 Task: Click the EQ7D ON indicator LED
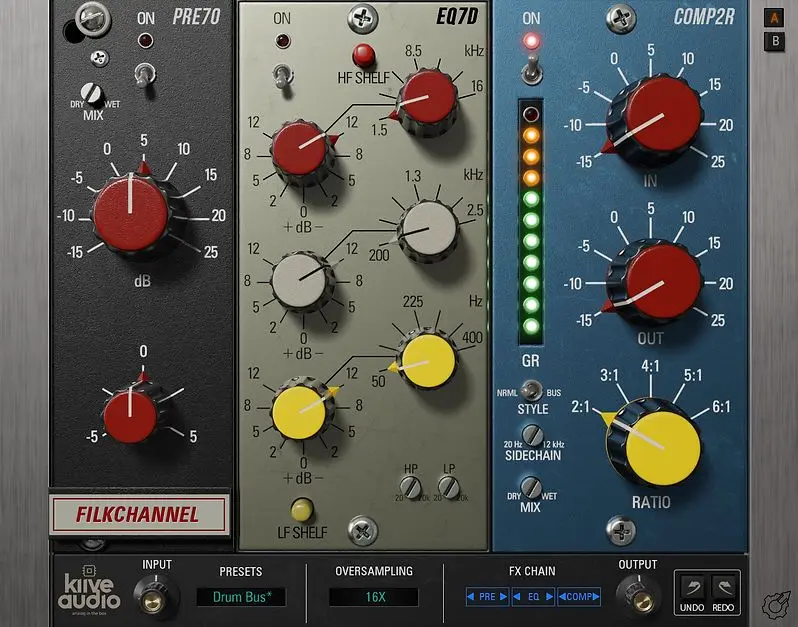282,41
